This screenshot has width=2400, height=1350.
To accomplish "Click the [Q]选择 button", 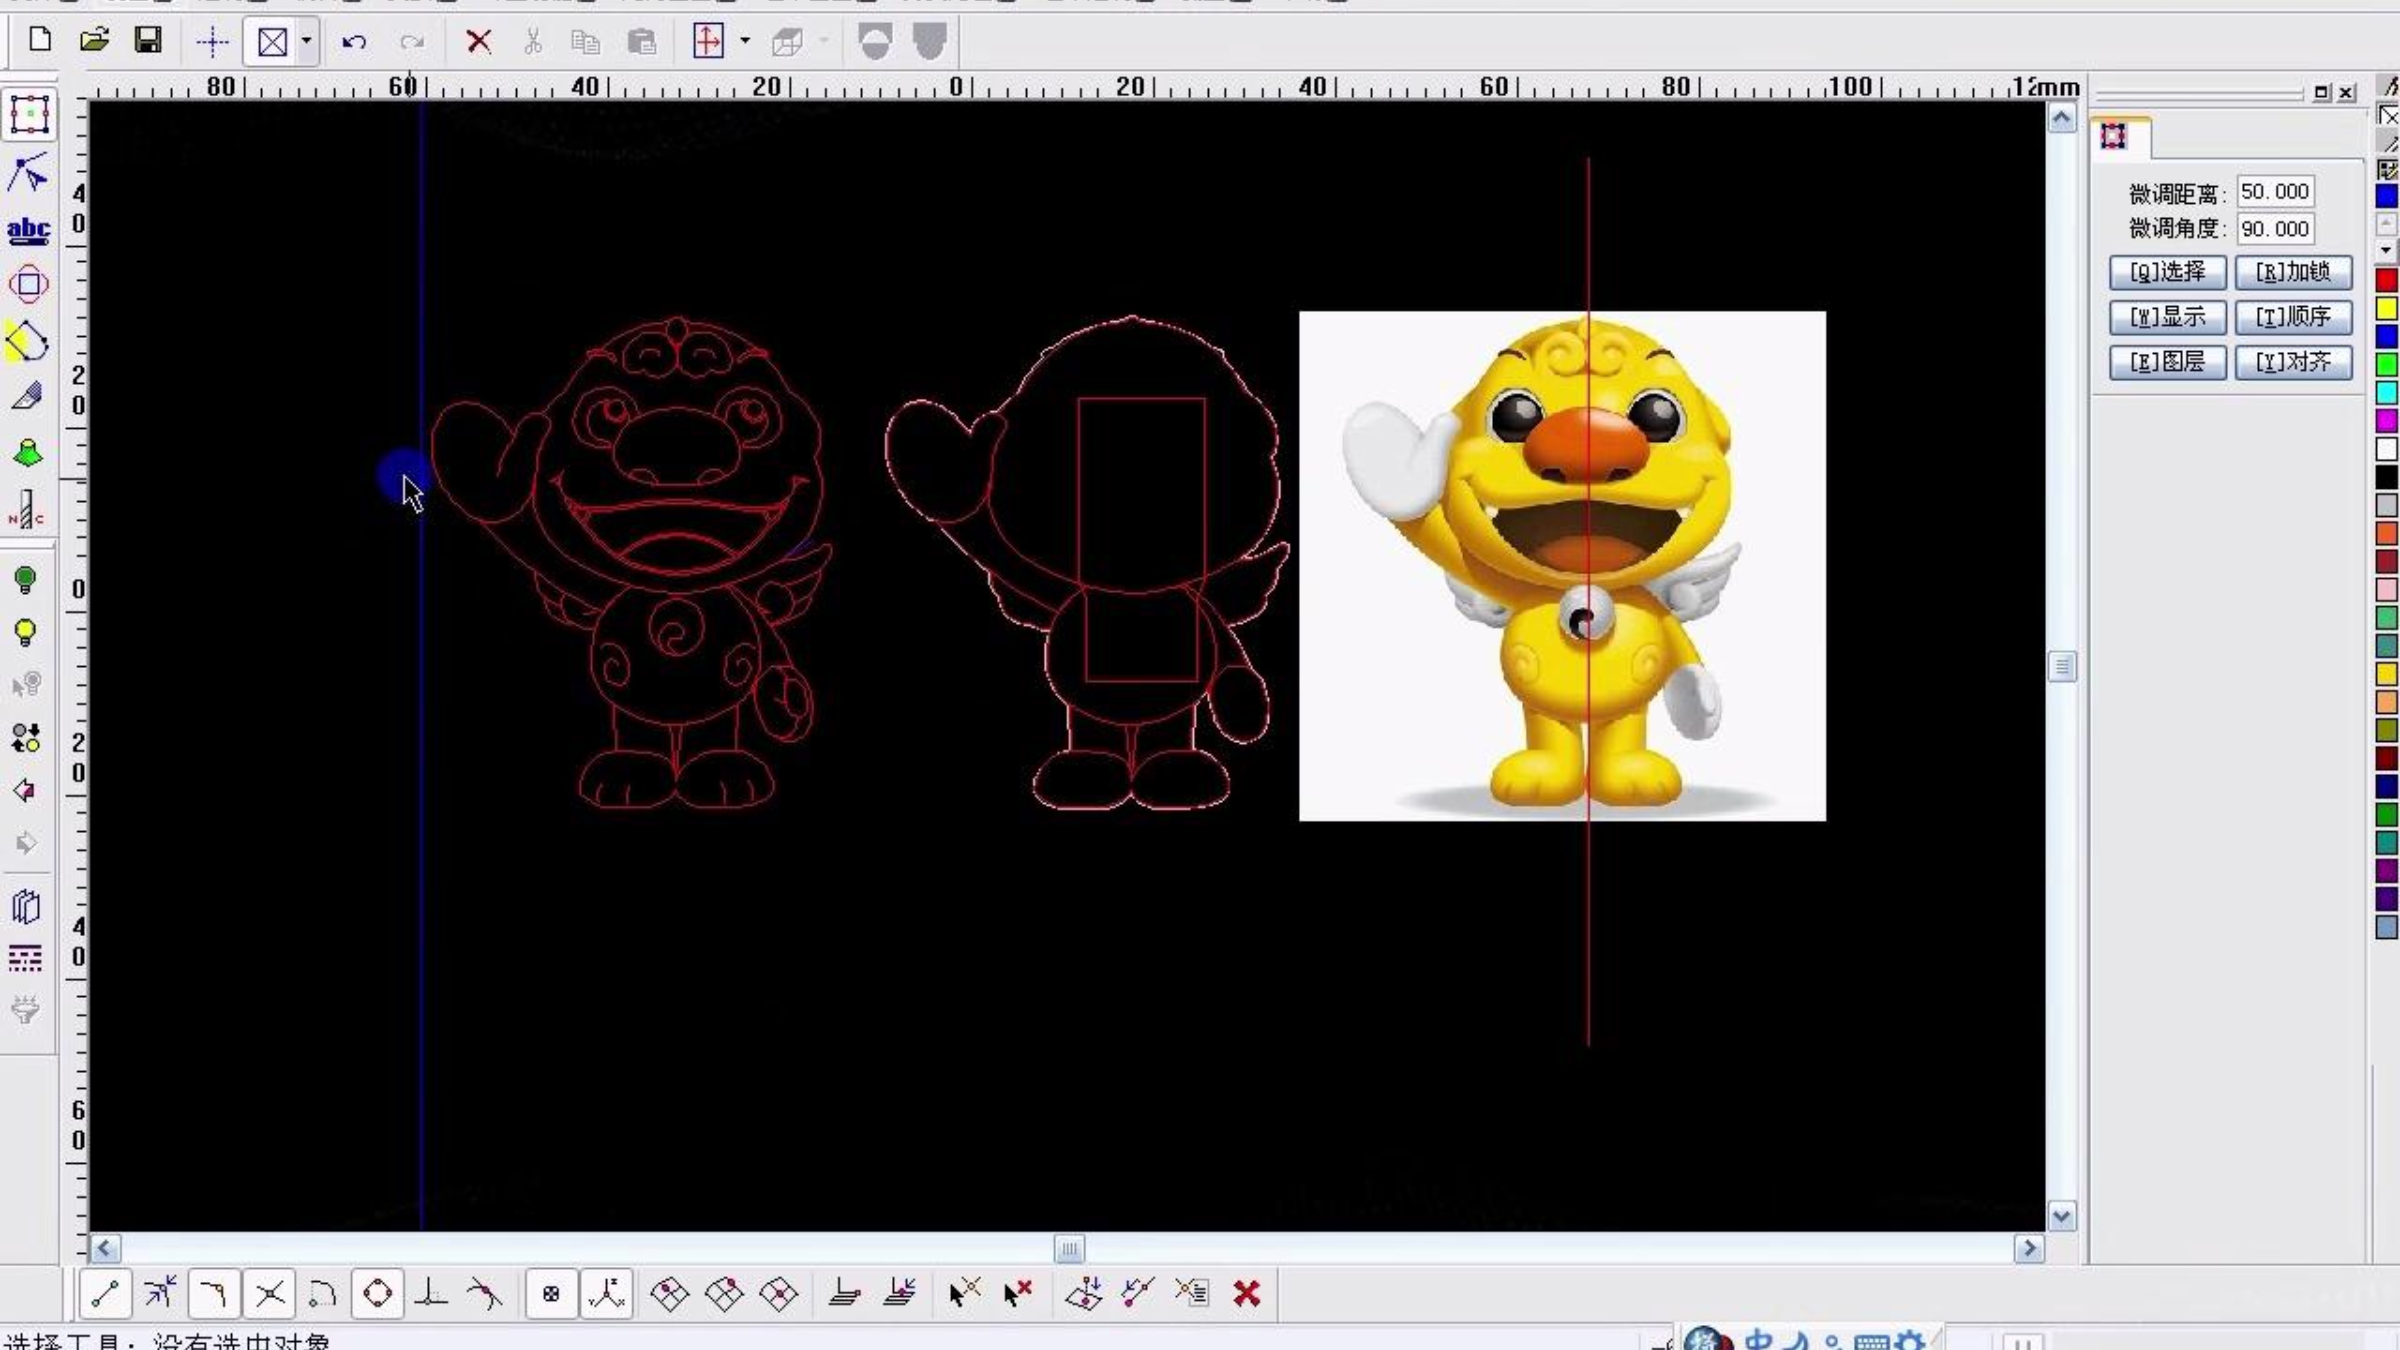I will pos(2167,272).
